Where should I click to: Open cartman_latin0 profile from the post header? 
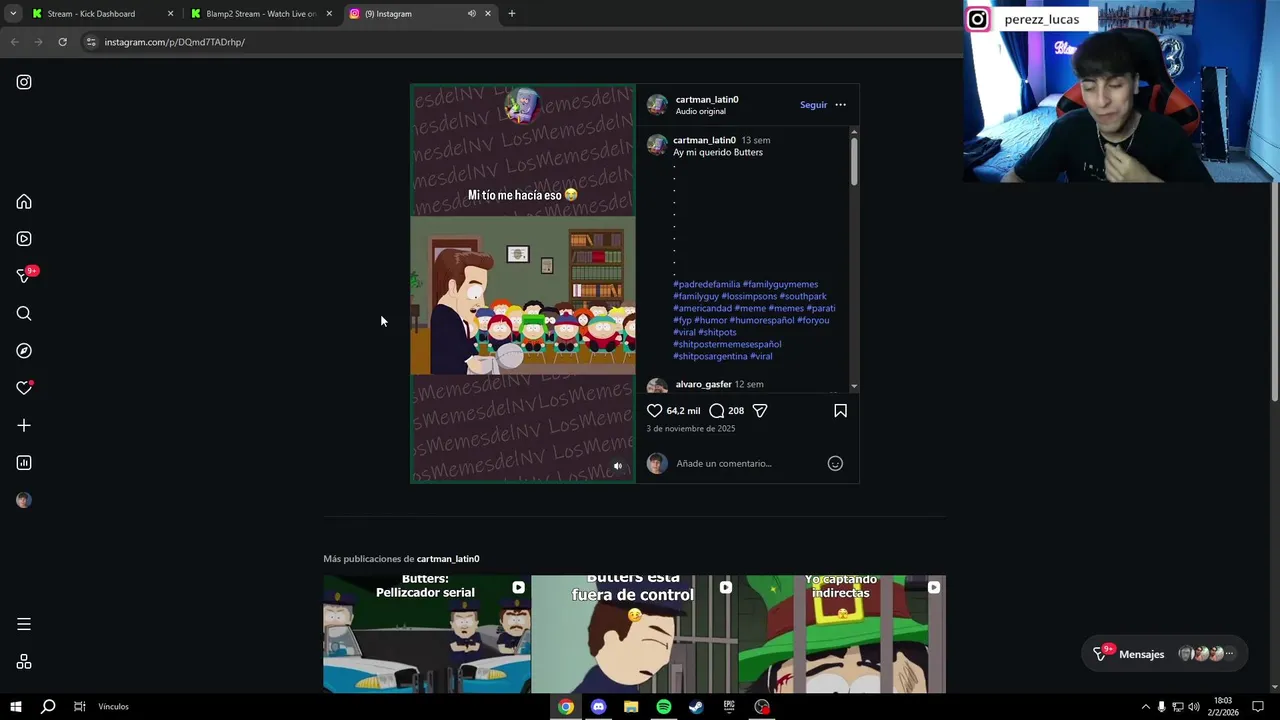click(707, 100)
